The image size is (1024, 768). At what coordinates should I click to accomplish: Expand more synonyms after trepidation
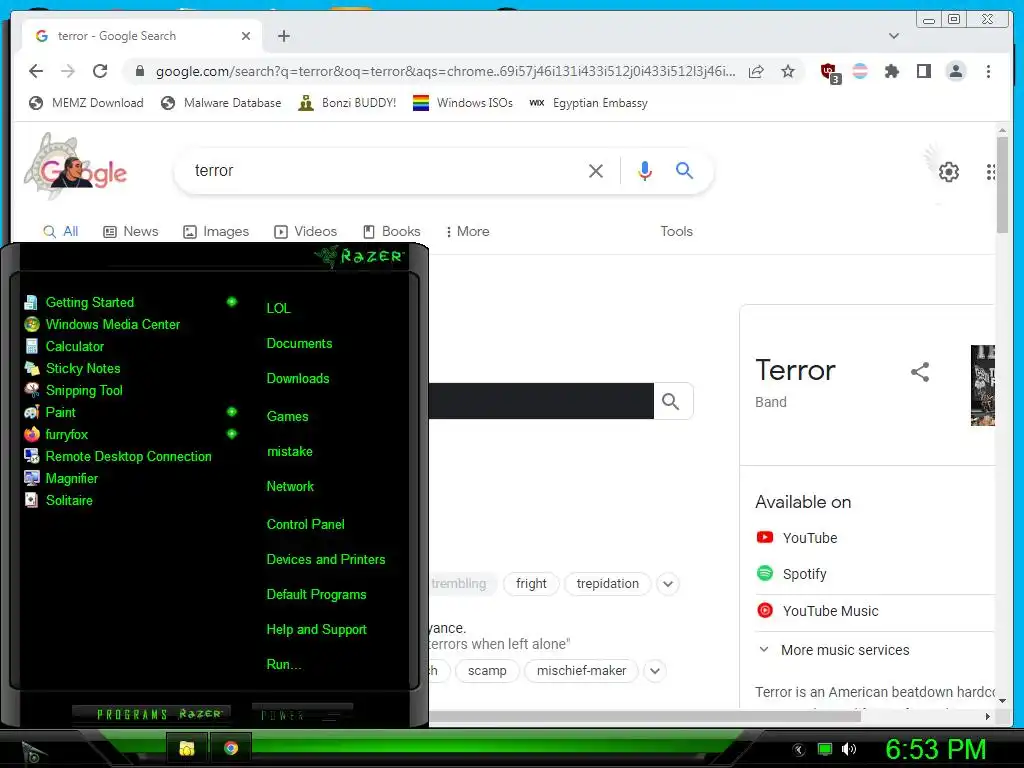coord(668,584)
